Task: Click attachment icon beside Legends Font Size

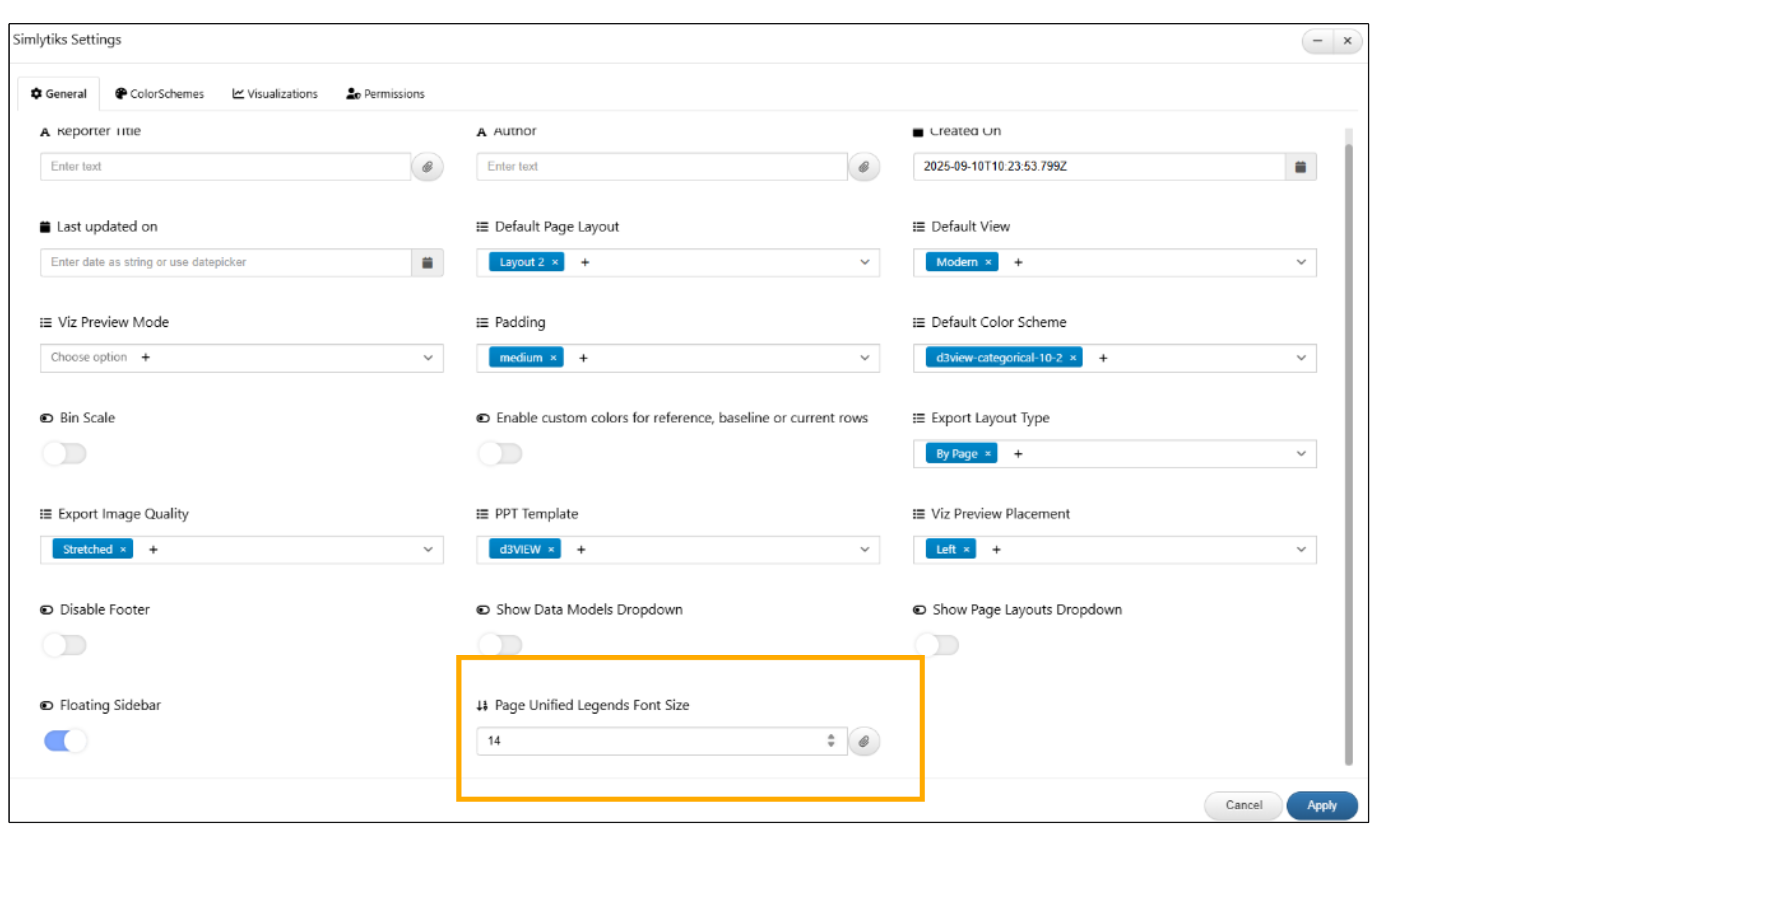Action: 864,742
